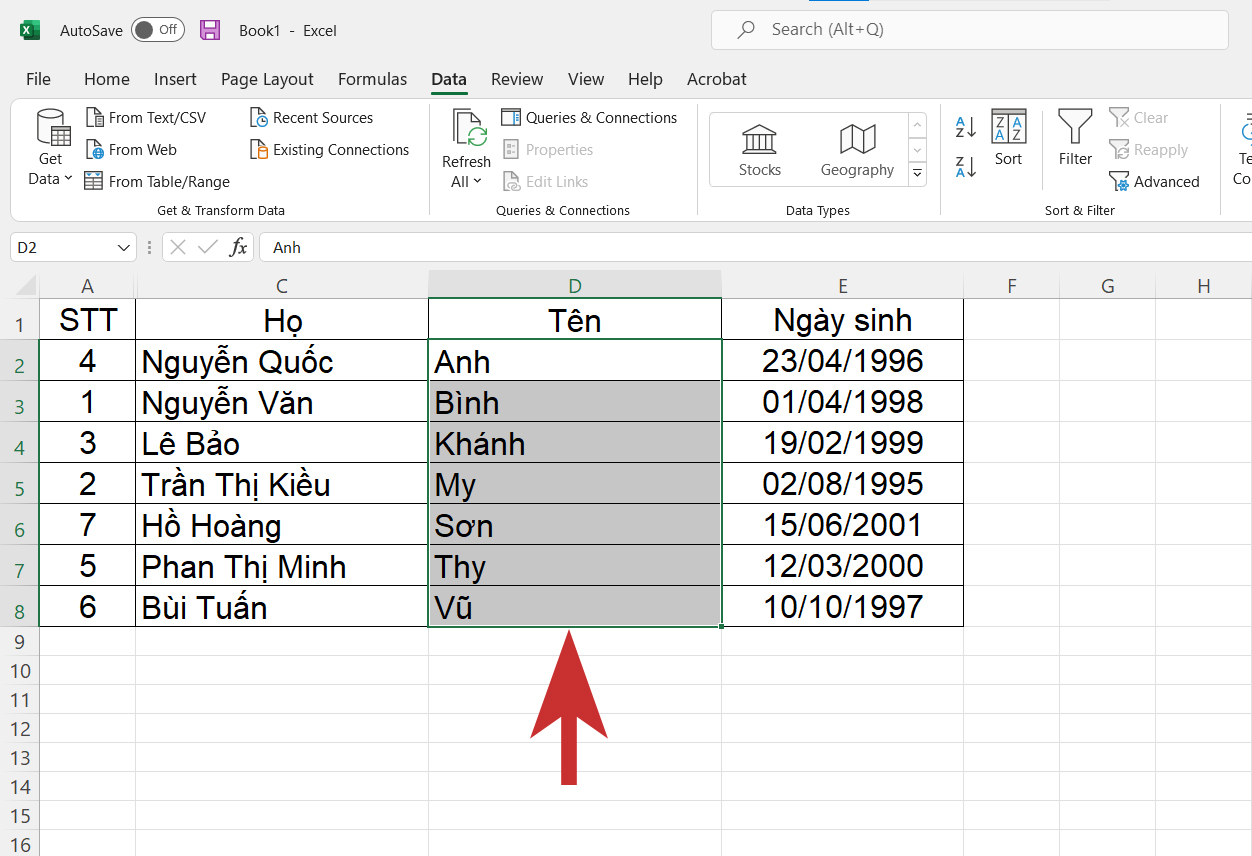Select cell containing Khánh
The image size is (1252, 856).
pyautogui.click(x=575, y=443)
